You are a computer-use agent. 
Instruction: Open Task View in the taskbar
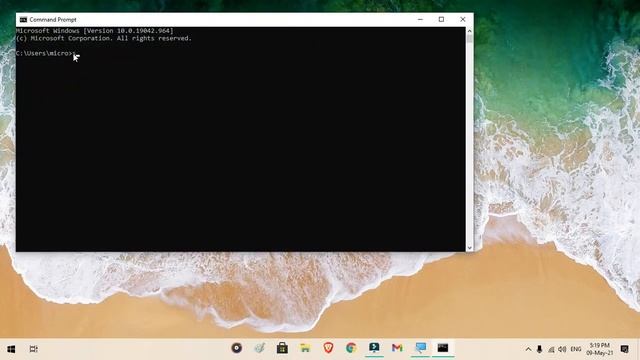(x=33, y=349)
